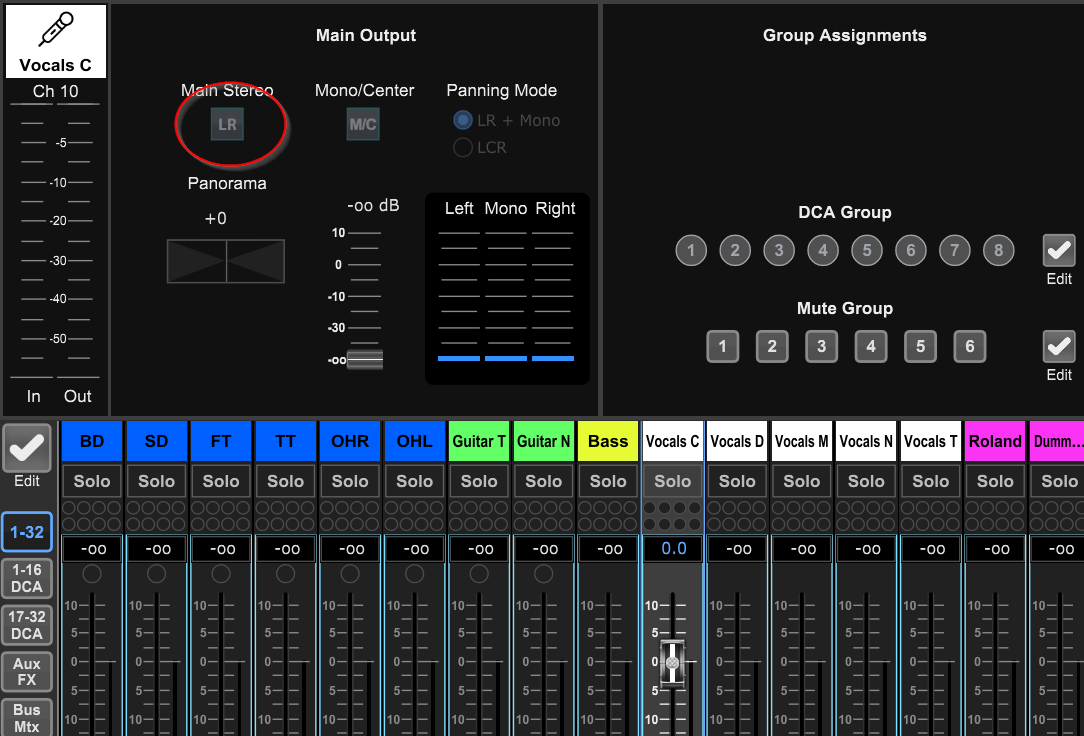The image size is (1084, 736).
Task: Click the BD channel pan knob
Action: (x=92, y=574)
